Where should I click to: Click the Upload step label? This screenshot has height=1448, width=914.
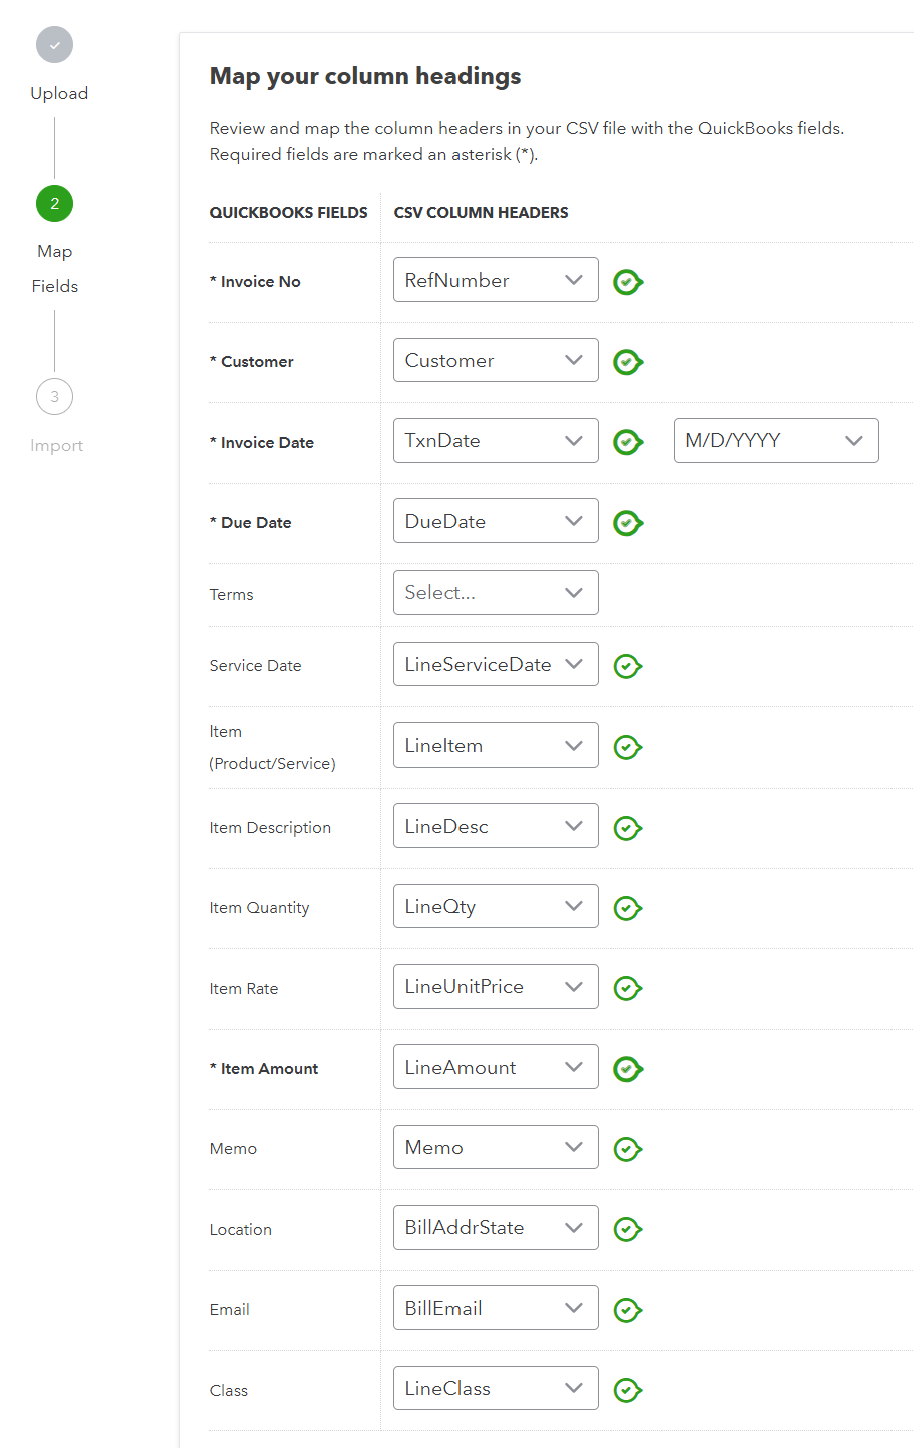pyautogui.click(x=59, y=93)
